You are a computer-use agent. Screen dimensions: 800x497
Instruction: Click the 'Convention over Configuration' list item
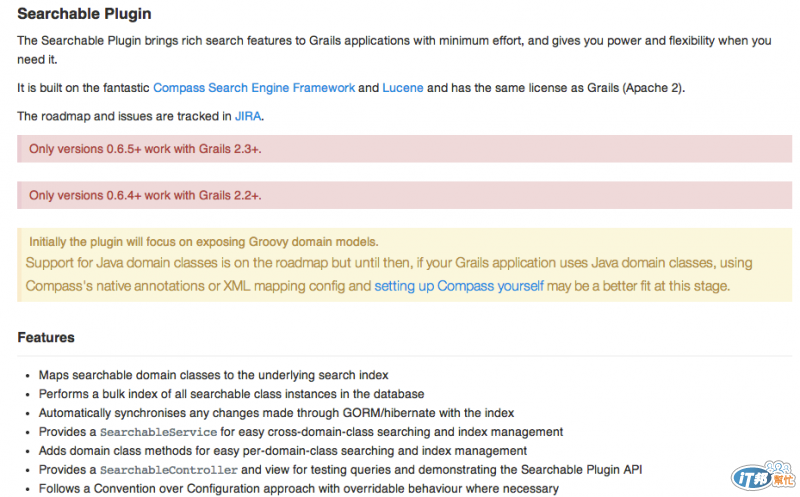click(x=298, y=489)
